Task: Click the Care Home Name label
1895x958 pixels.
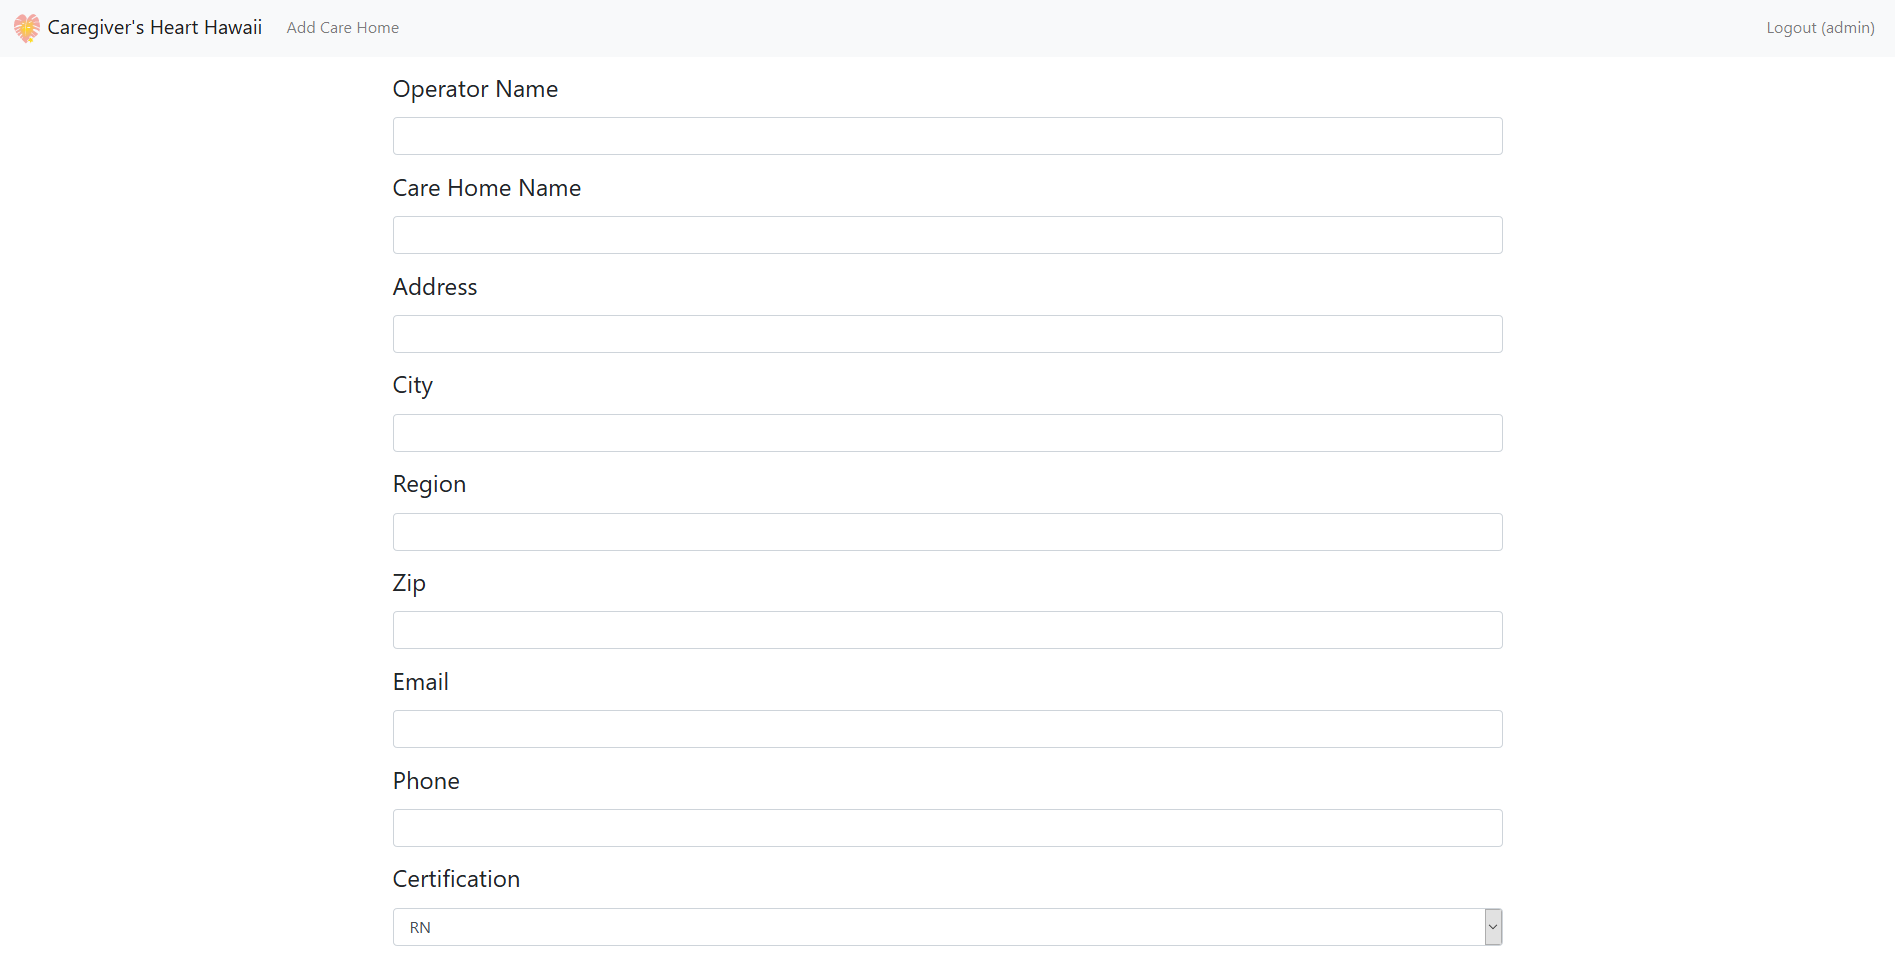Action: point(487,188)
